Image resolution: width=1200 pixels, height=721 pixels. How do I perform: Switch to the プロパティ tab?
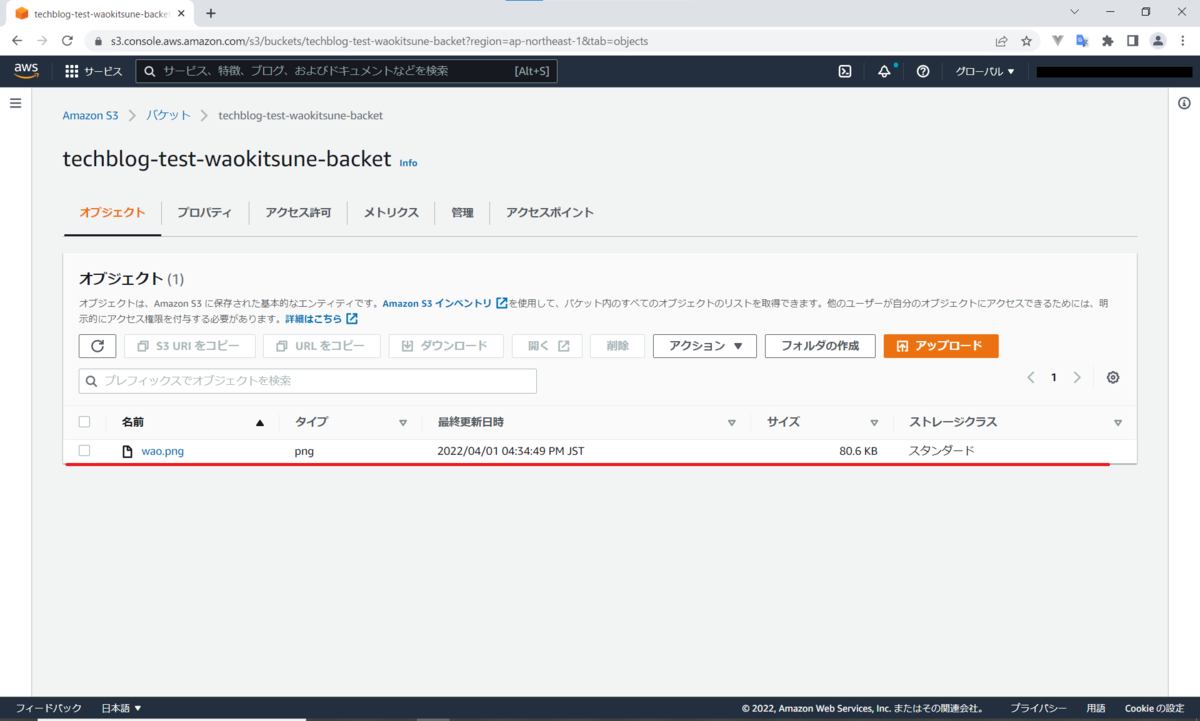204,212
